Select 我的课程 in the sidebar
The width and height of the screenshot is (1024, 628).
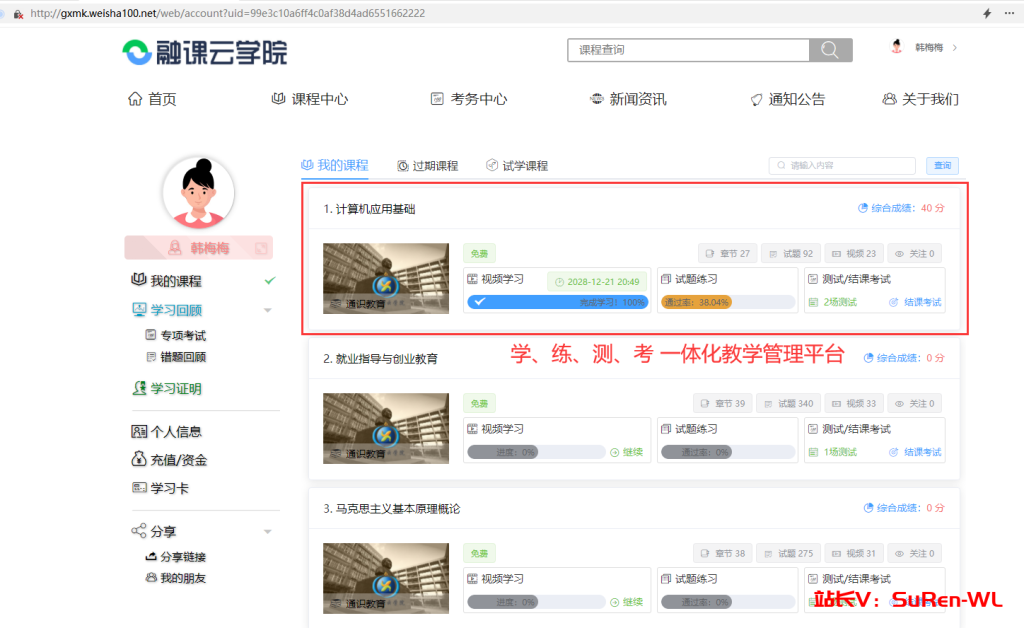(167, 281)
